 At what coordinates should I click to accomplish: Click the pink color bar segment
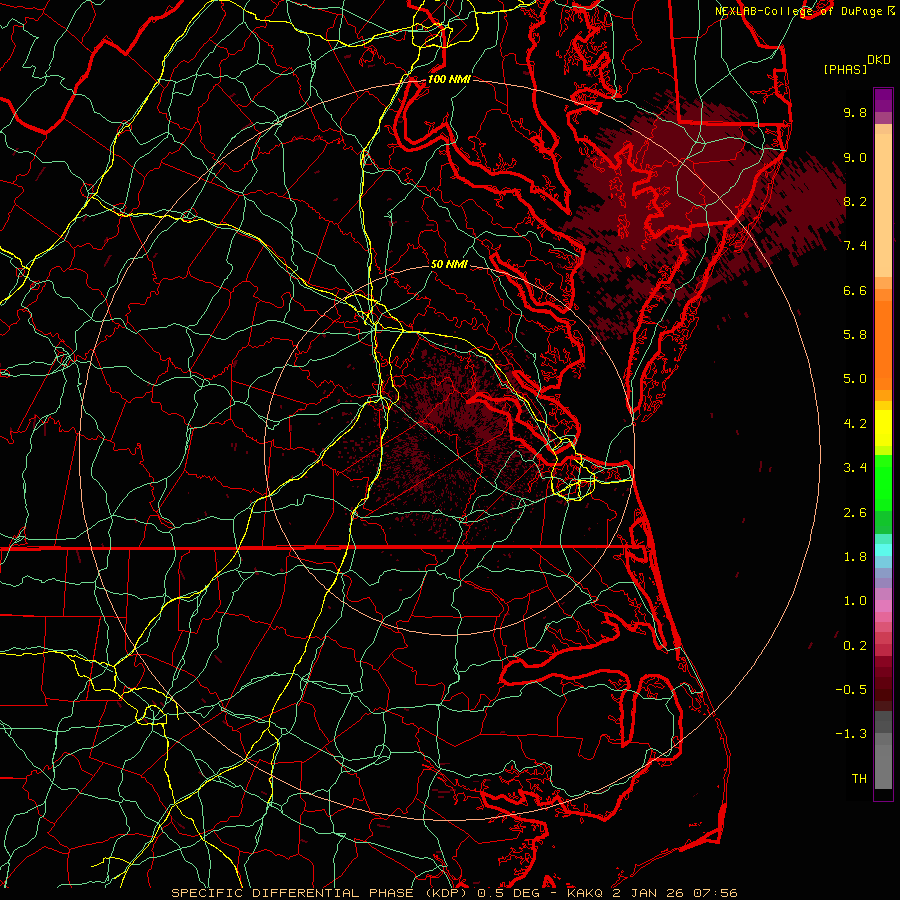click(x=883, y=606)
